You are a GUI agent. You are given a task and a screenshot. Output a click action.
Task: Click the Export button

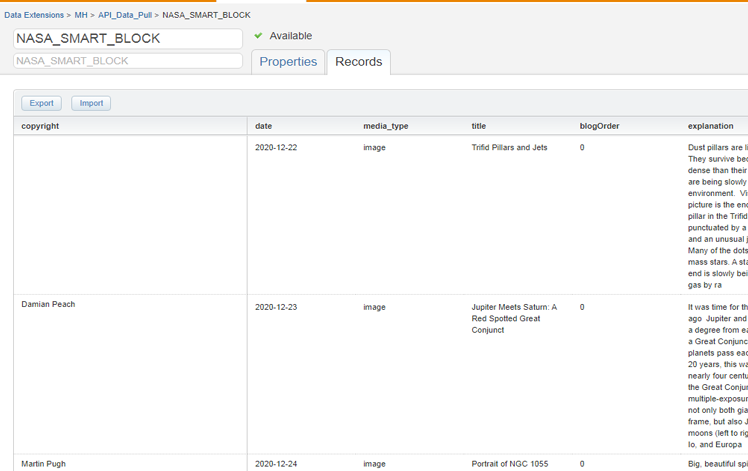(x=41, y=103)
